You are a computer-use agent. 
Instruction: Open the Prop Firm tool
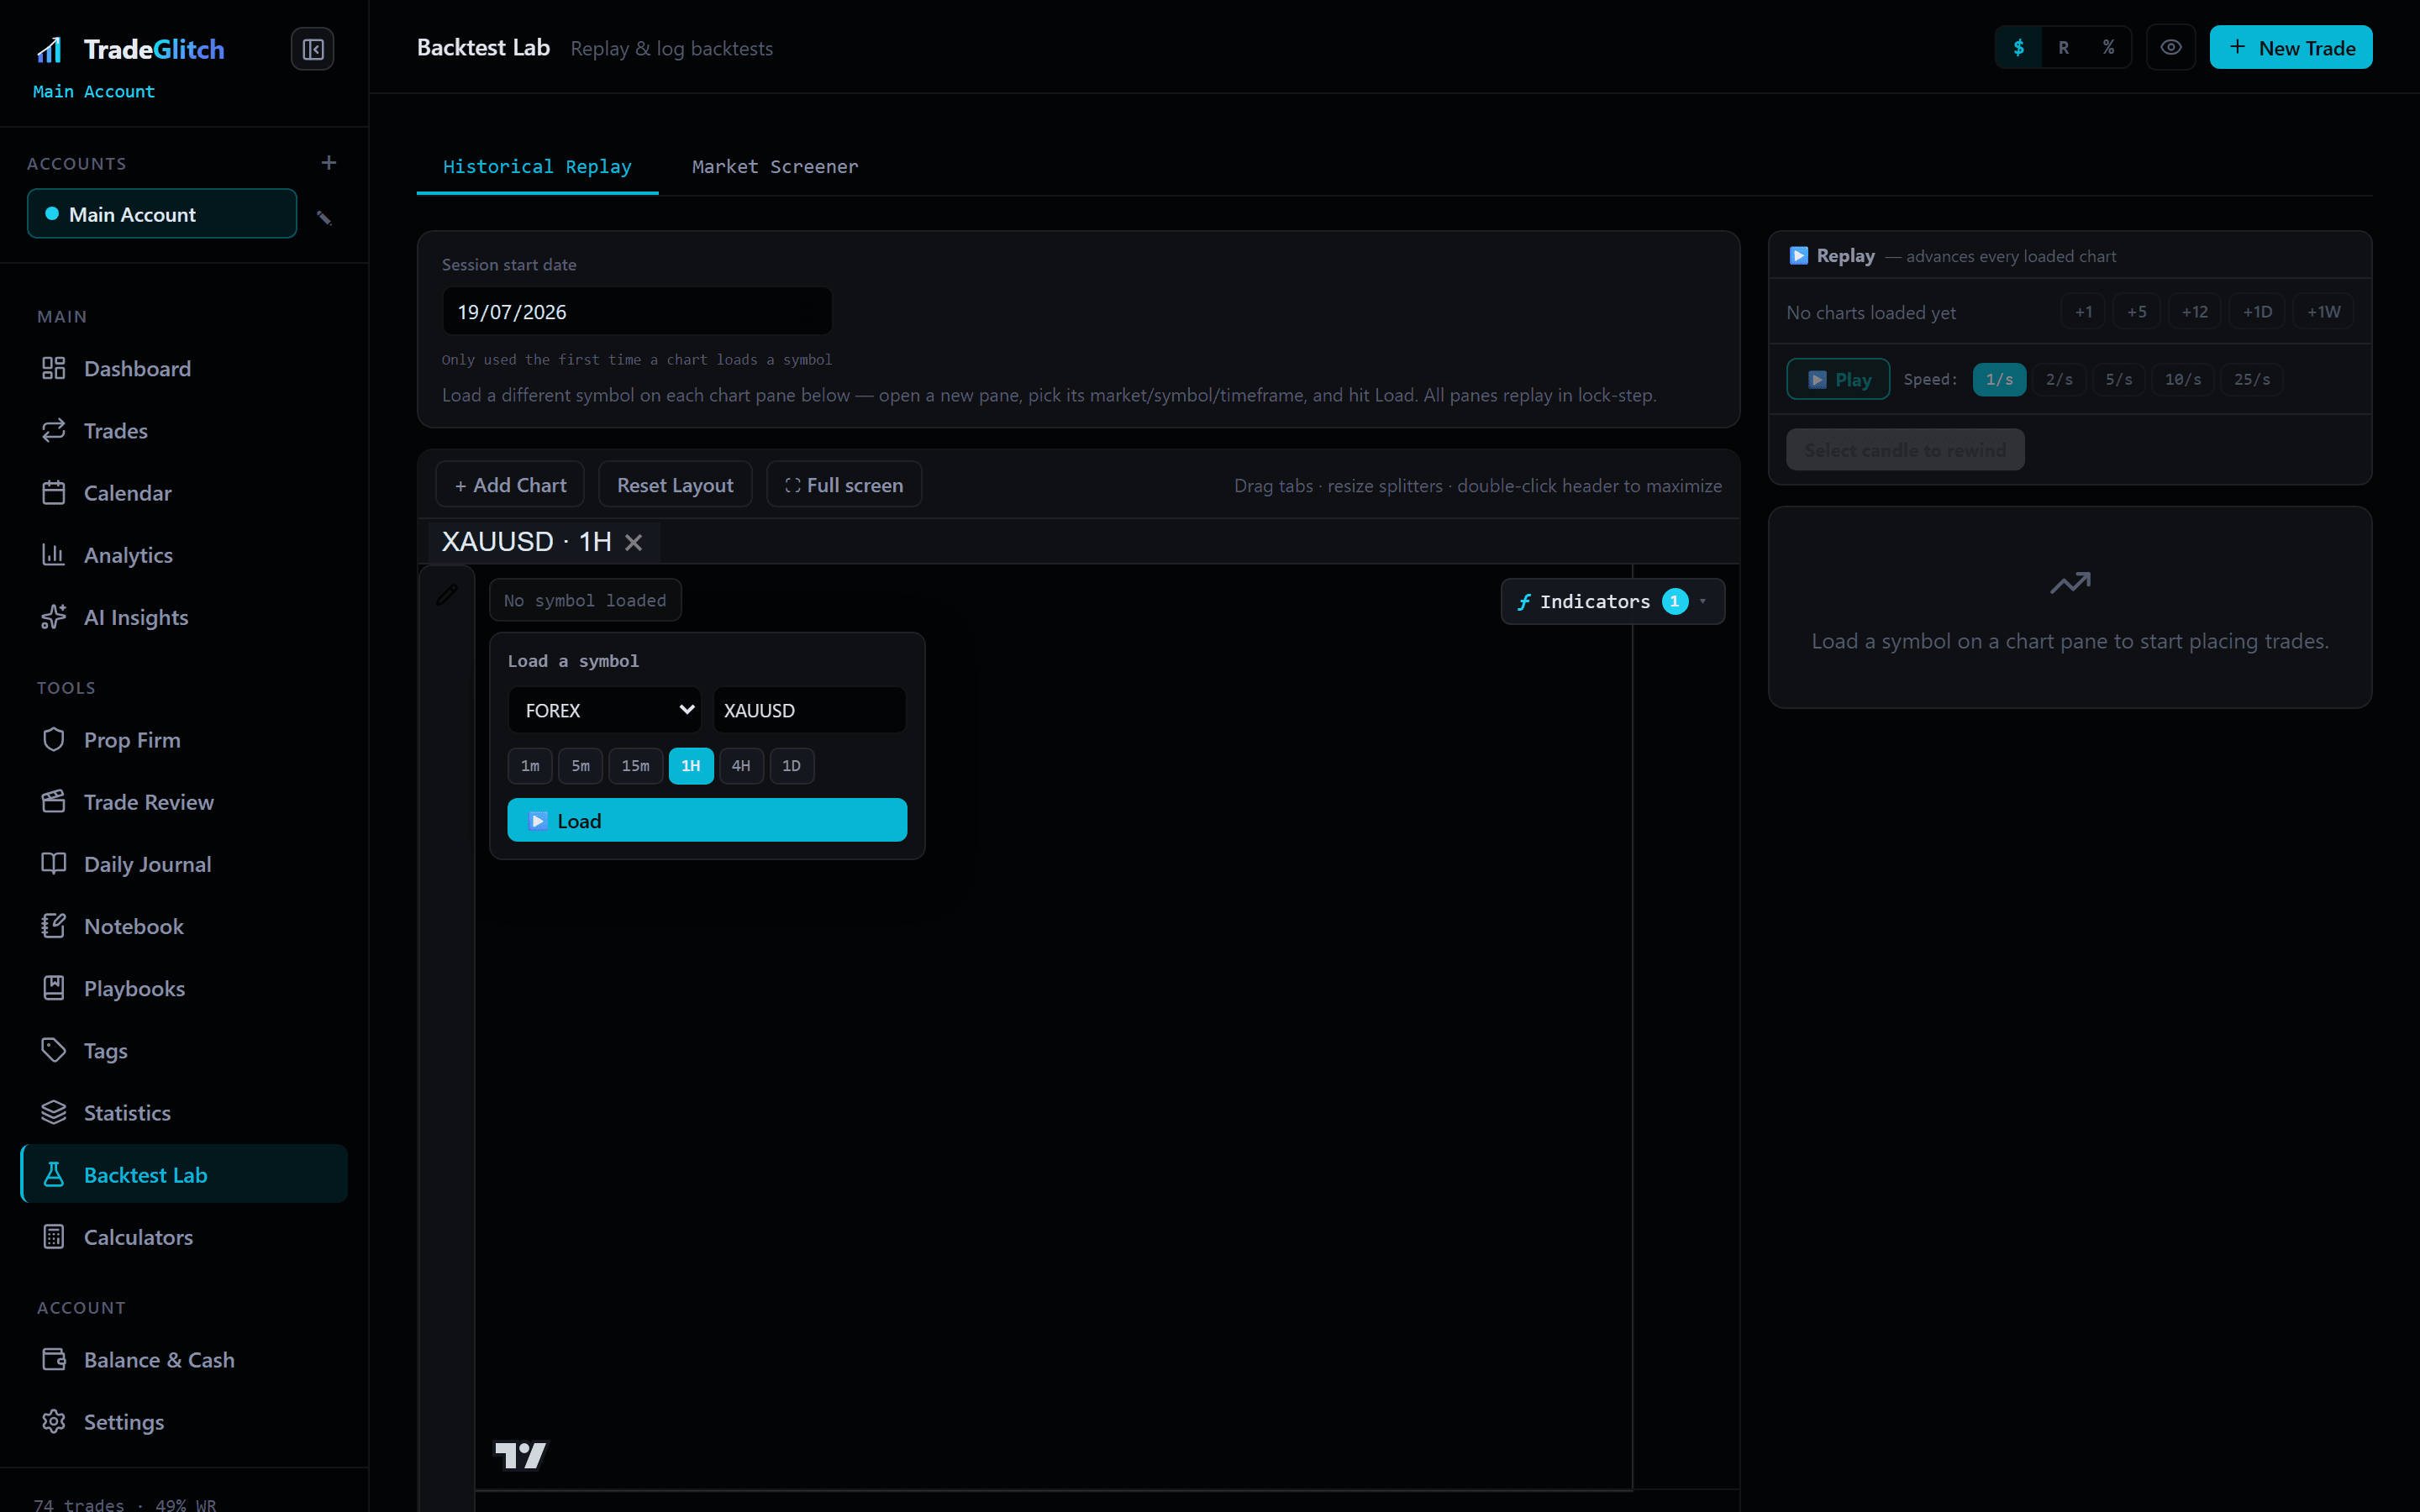tap(184, 740)
